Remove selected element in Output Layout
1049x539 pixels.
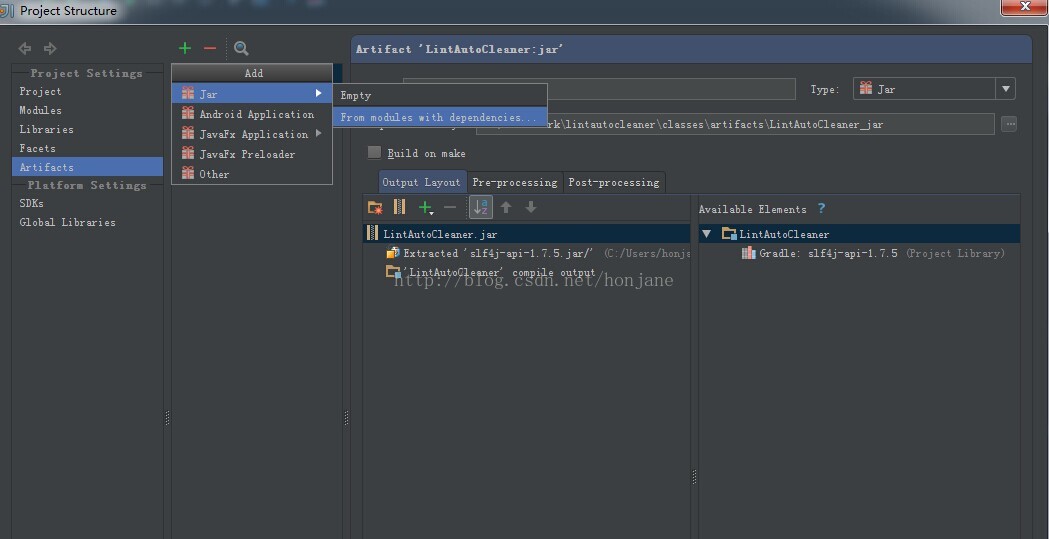(x=450, y=207)
